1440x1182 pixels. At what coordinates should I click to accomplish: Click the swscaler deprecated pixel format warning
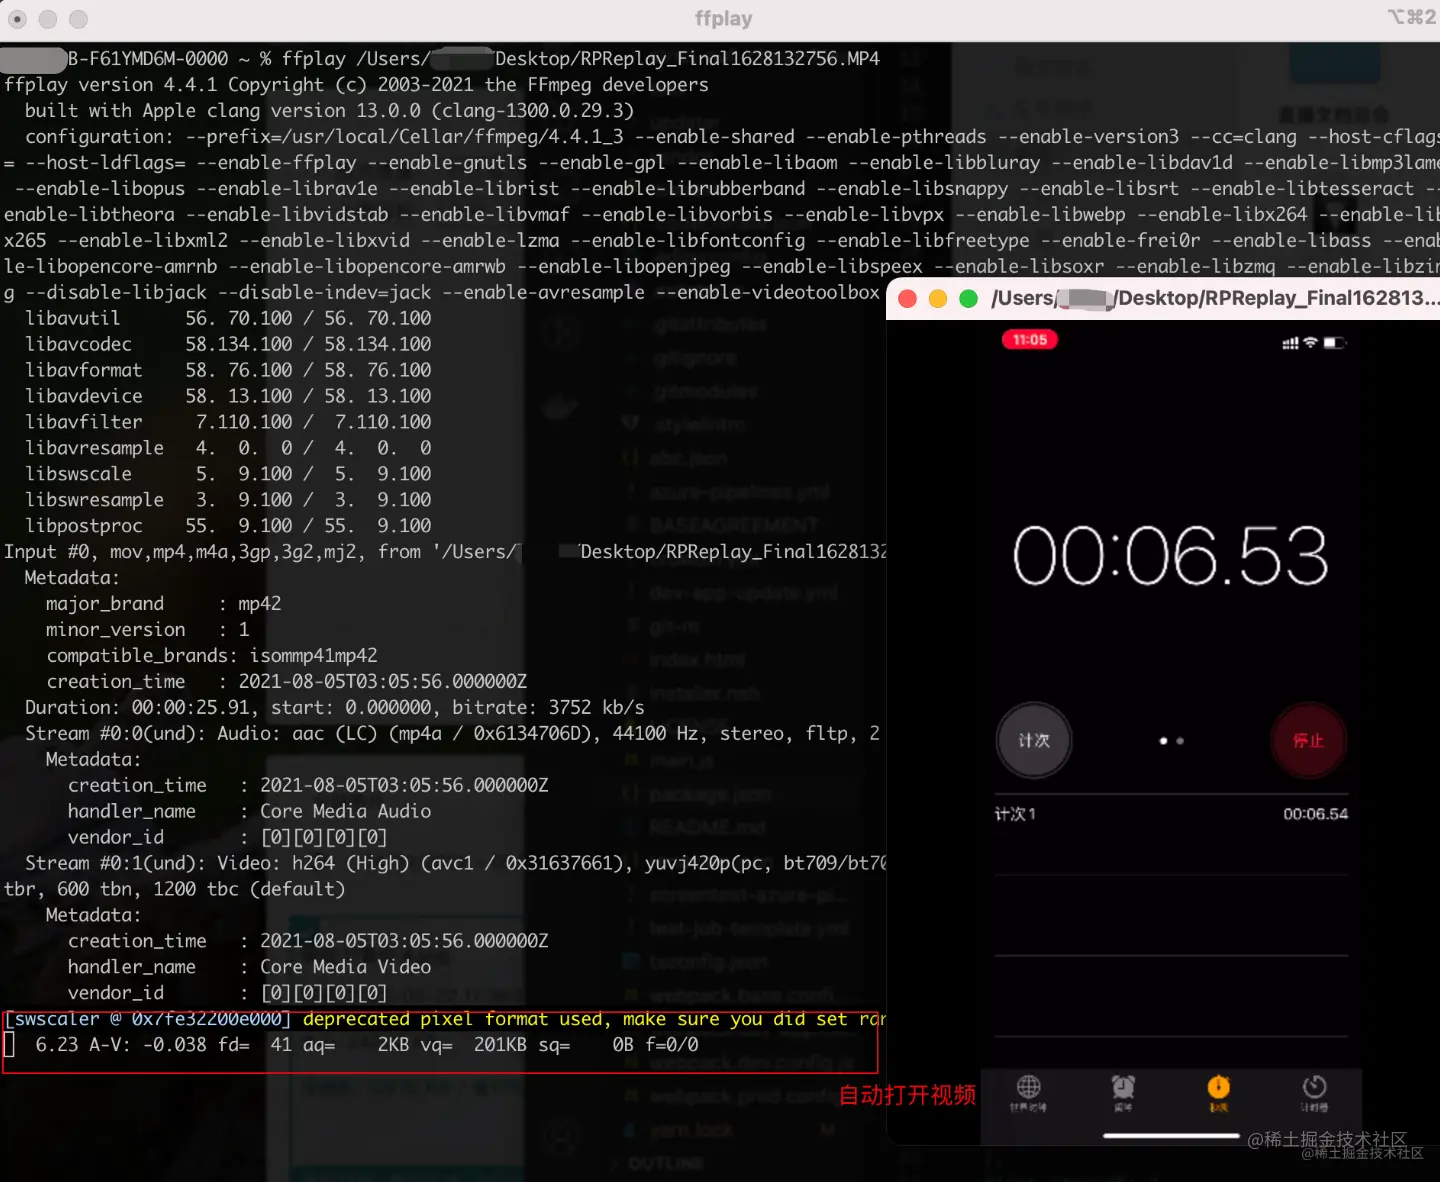coord(445,1019)
